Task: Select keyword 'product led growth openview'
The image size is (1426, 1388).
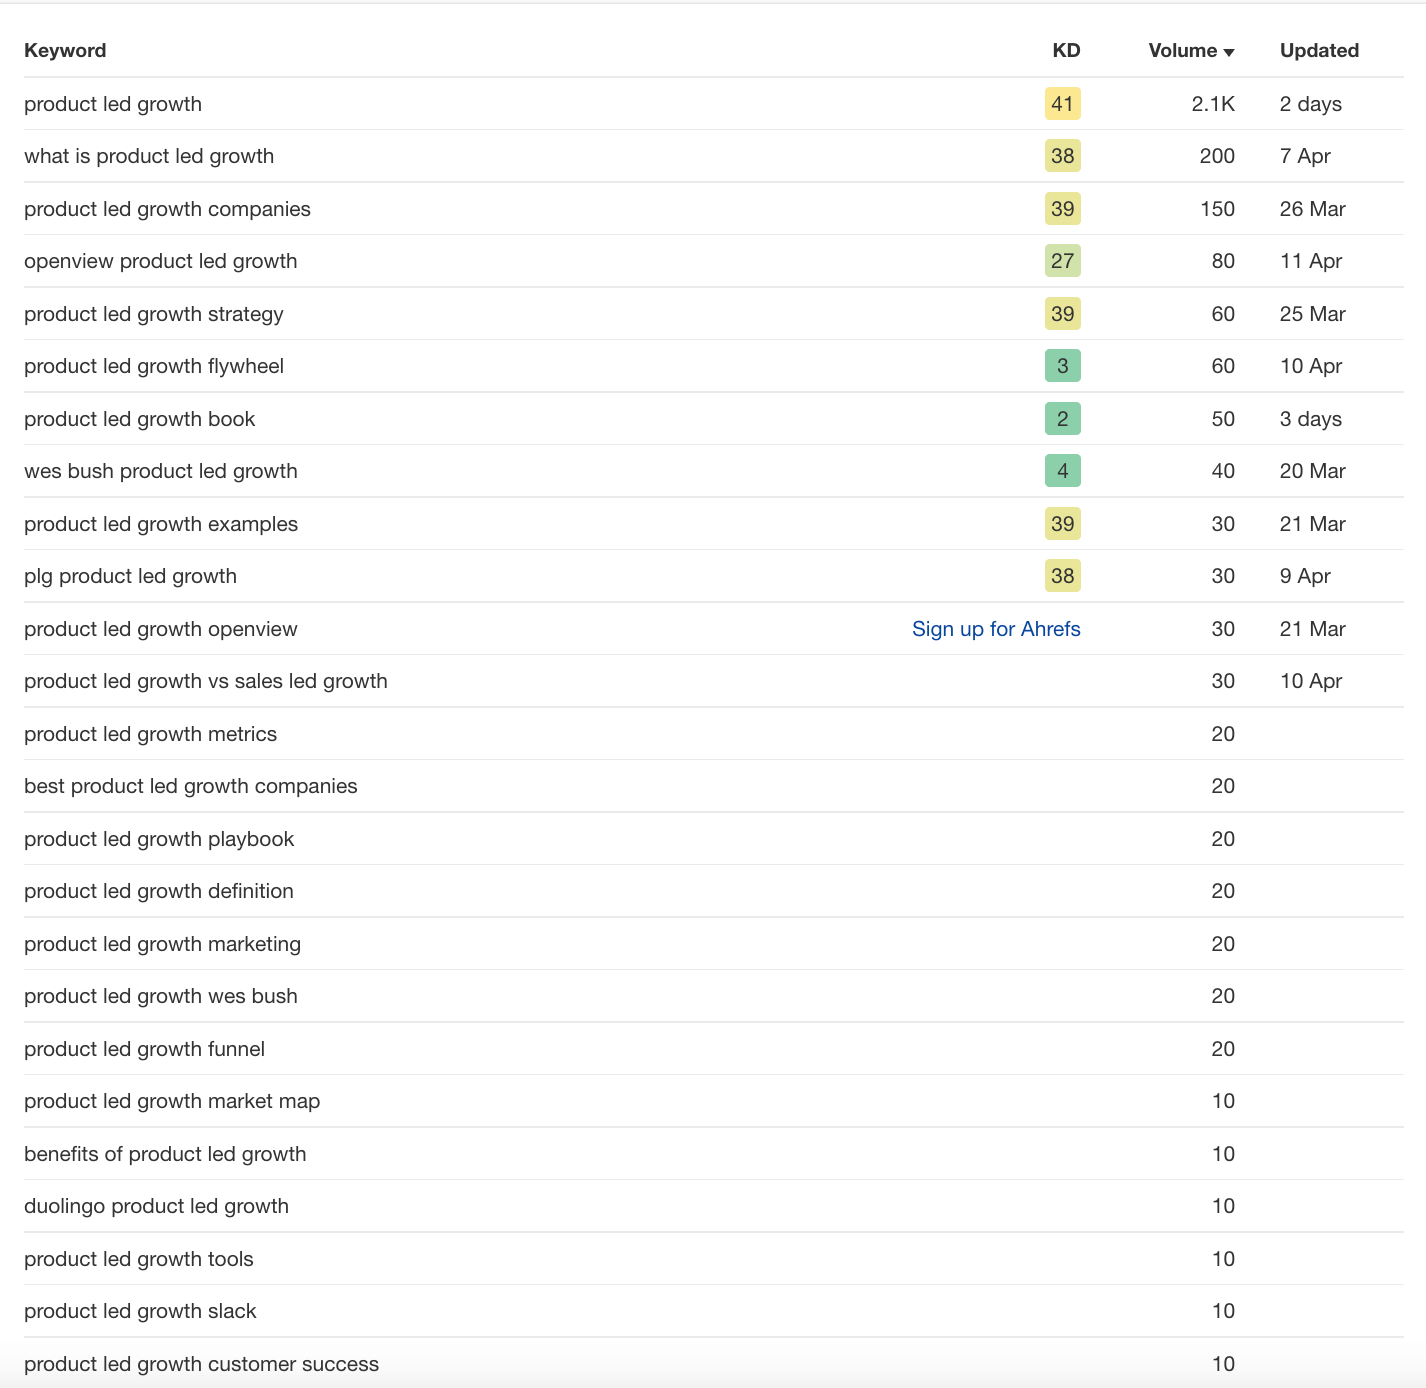Action: (x=161, y=629)
